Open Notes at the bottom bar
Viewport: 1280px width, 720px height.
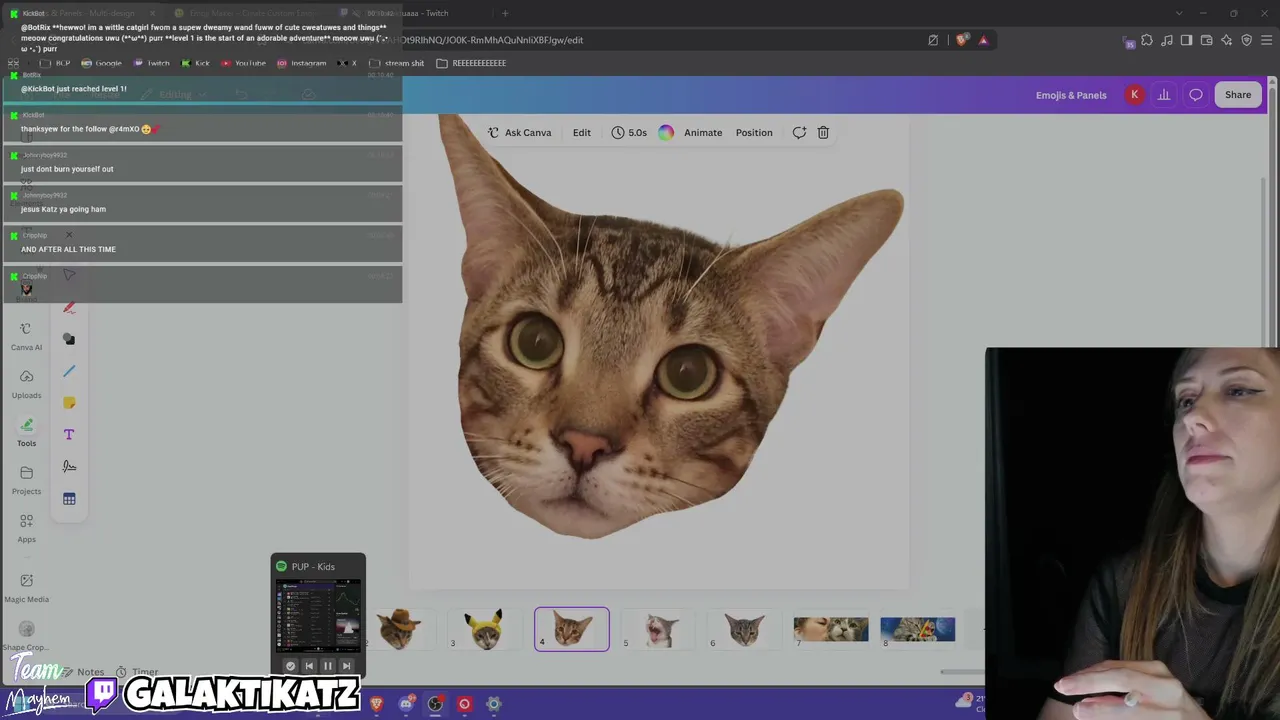pyautogui.click(x=84, y=672)
